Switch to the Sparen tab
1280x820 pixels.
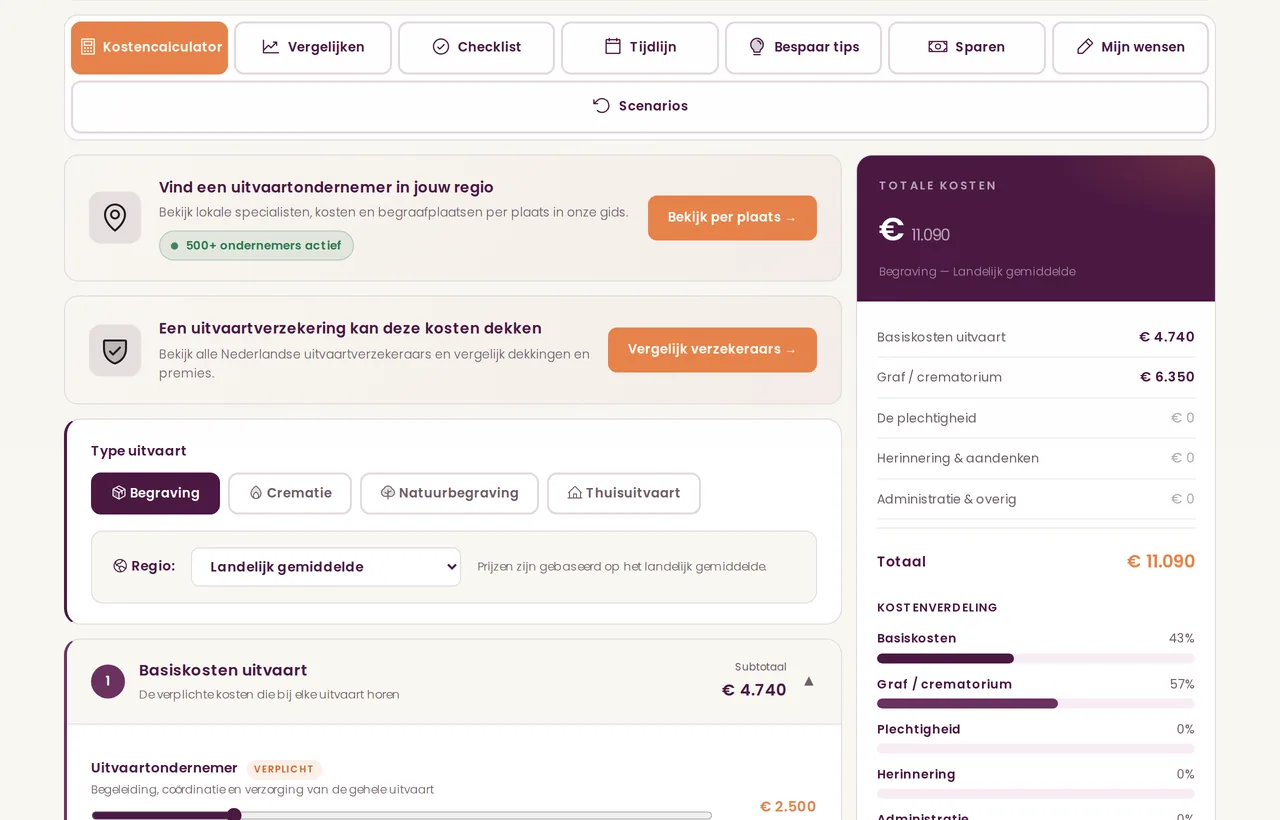tap(967, 48)
